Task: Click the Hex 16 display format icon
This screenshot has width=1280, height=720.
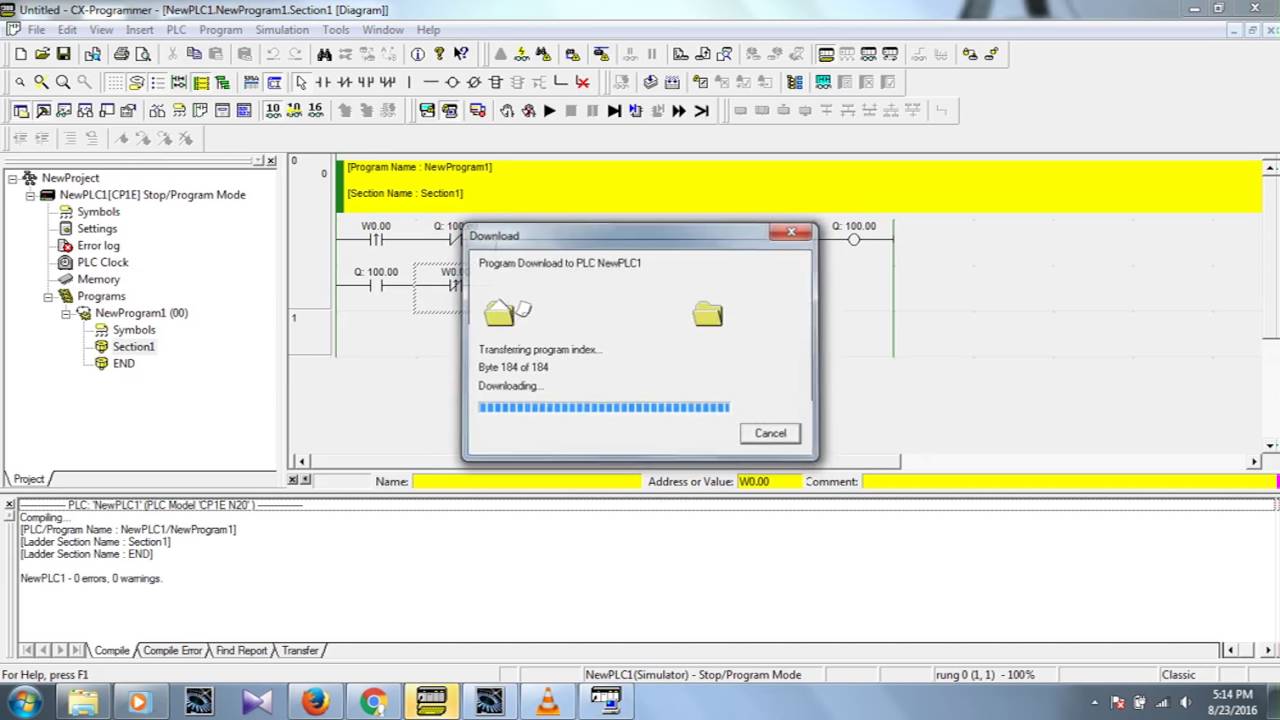Action: pyautogui.click(x=316, y=111)
